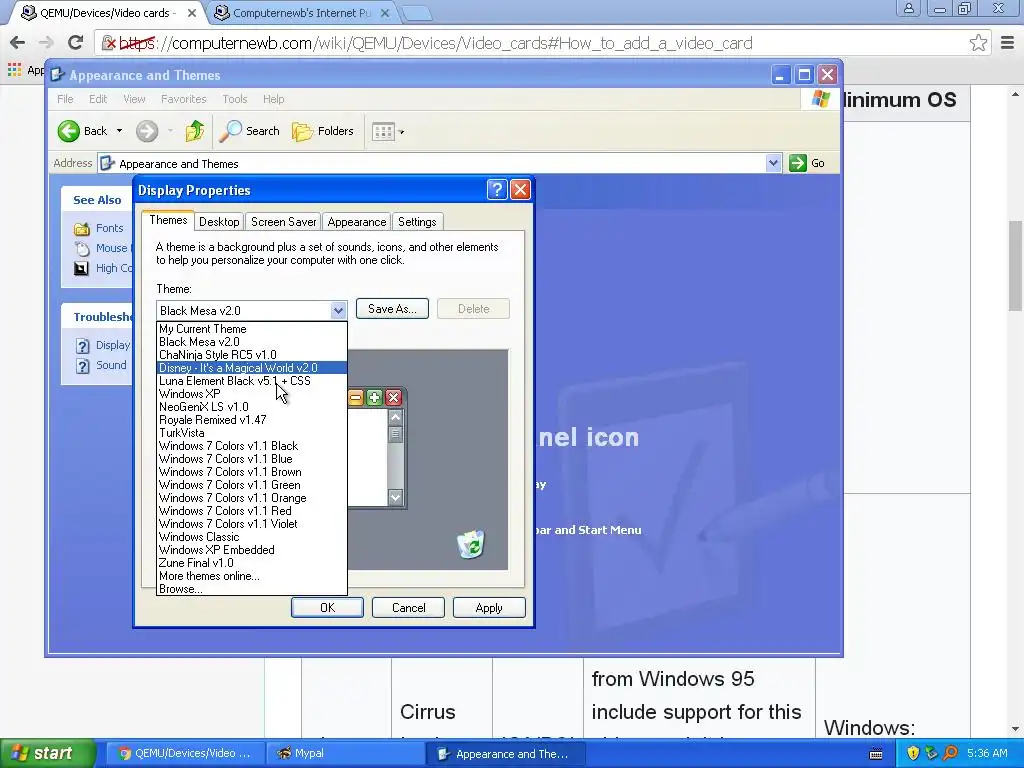Click Recycle Bin icon in theme preview
Viewport: 1024px width, 768px height.
click(471, 544)
